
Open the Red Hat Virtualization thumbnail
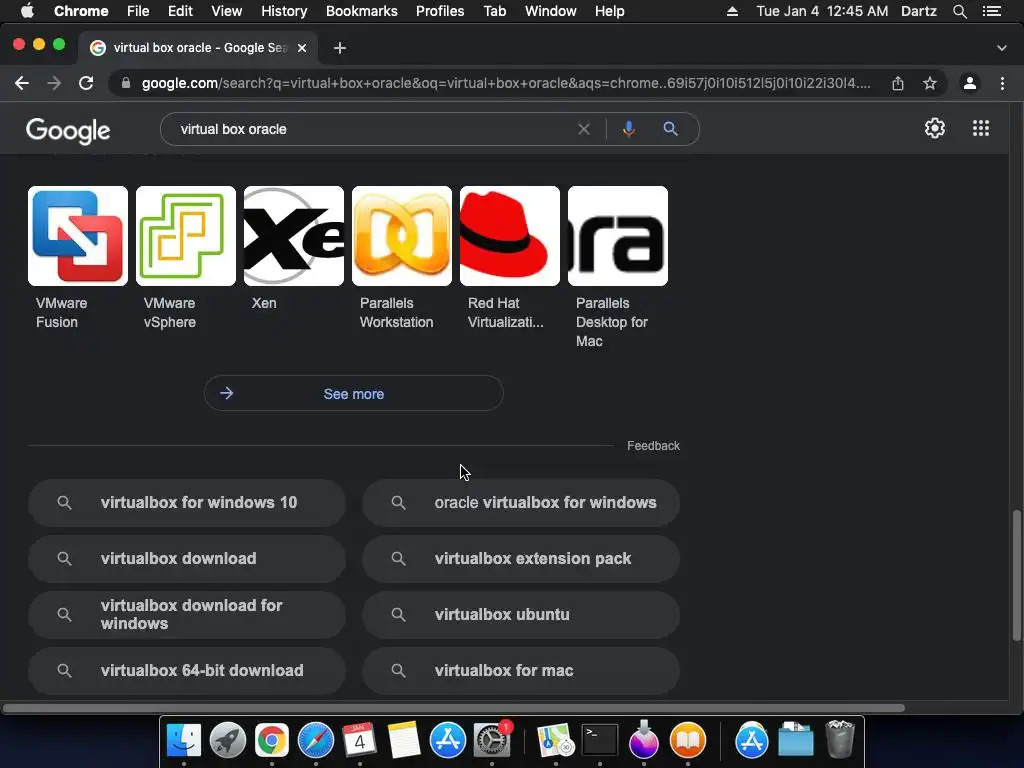point(509,236)
